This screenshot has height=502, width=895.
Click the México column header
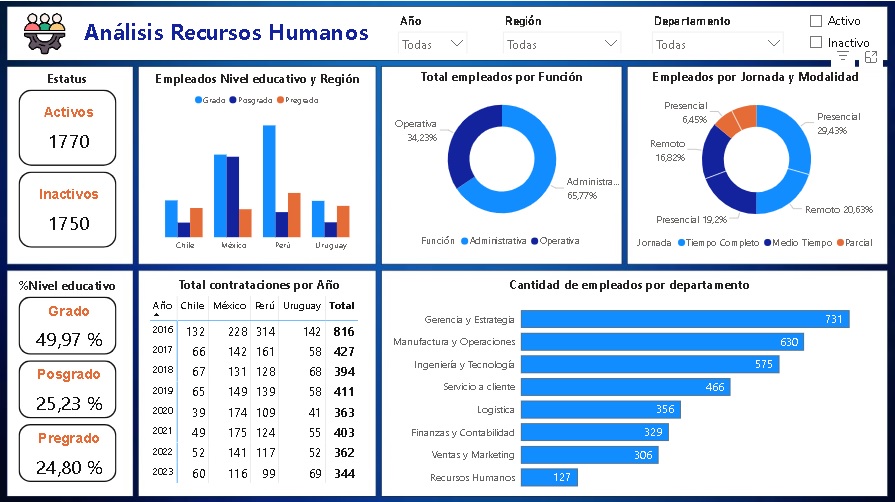click(229, 306)
